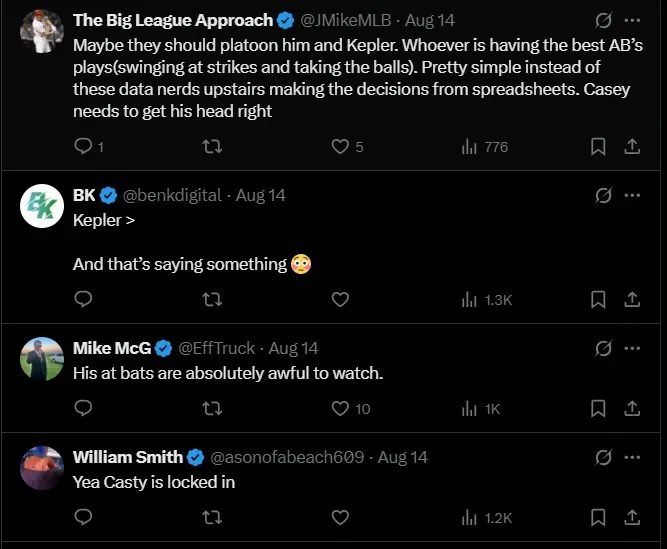Like BK's Kepler tweet
Screen dimensions: 667x549
tap(340, 299)
